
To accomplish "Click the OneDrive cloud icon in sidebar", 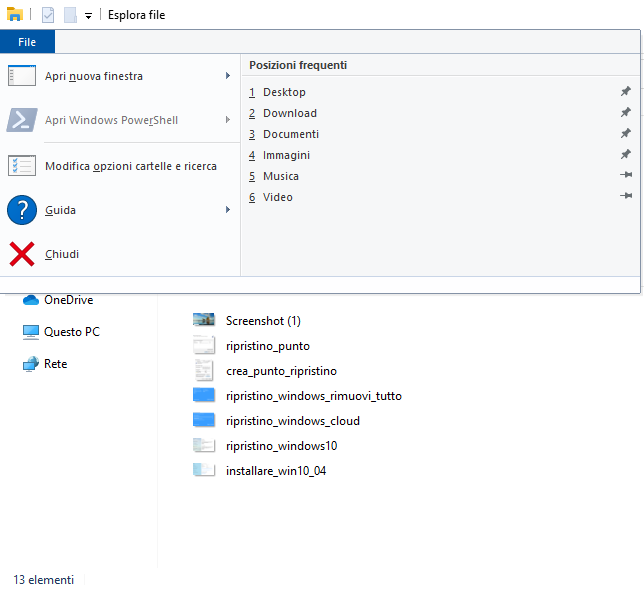I will pyautogui.click(x=30, y=300).
